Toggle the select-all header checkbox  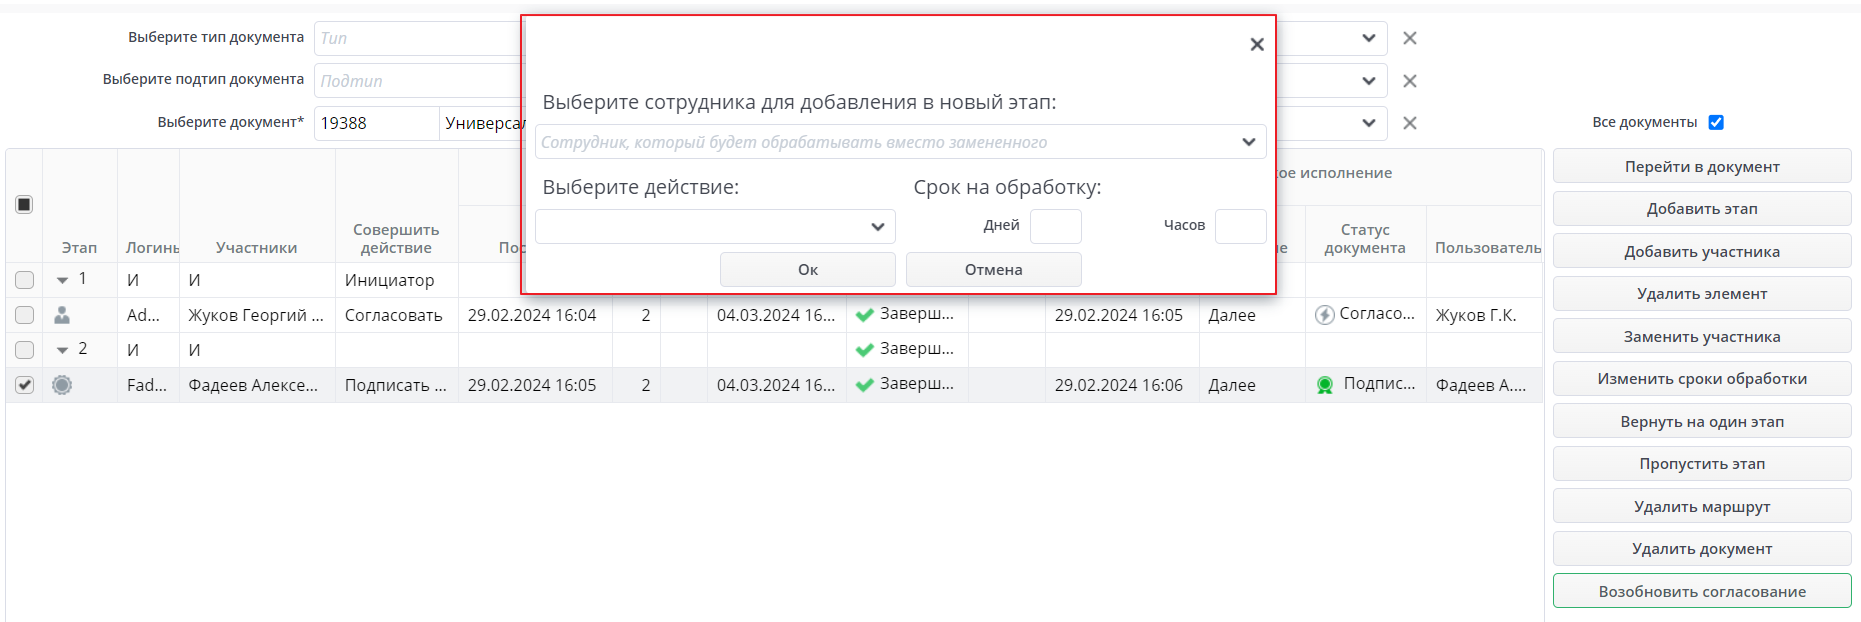click(24, 205)
